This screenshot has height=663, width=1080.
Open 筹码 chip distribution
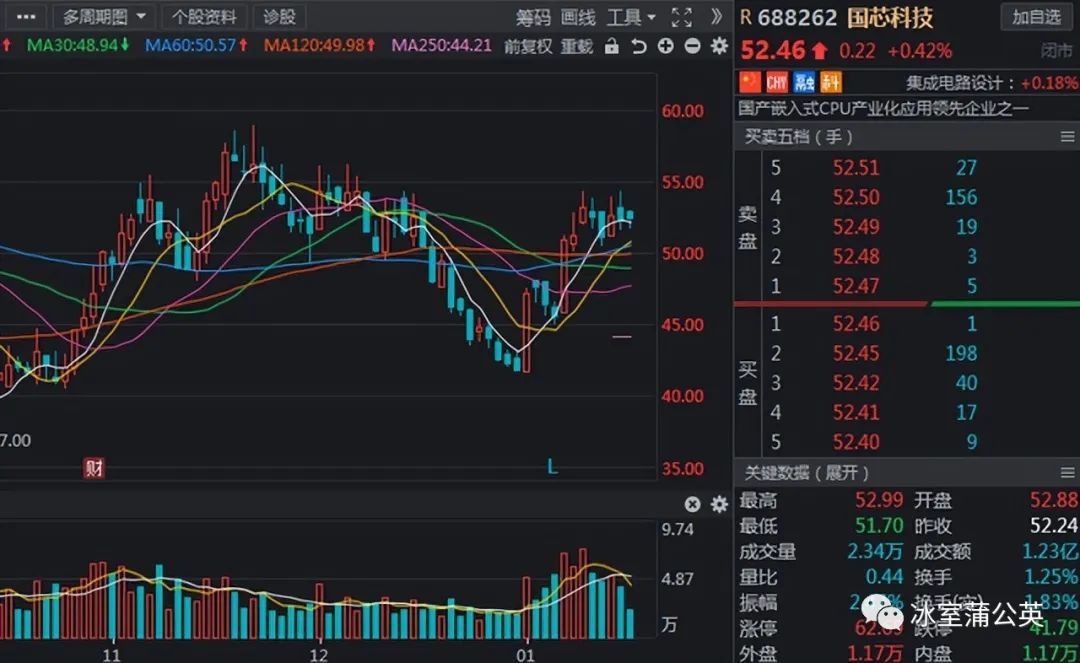click(533, 17)
